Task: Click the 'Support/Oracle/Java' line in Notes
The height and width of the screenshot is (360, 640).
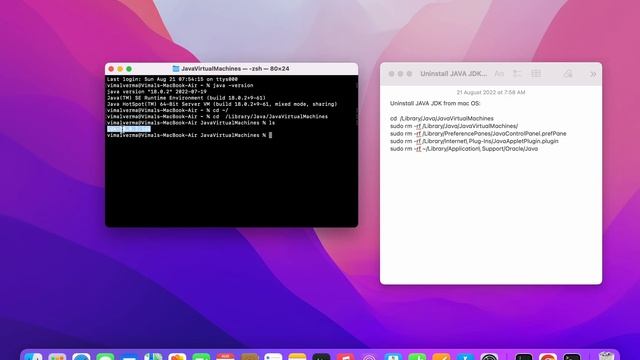Action: click(464, 149)
